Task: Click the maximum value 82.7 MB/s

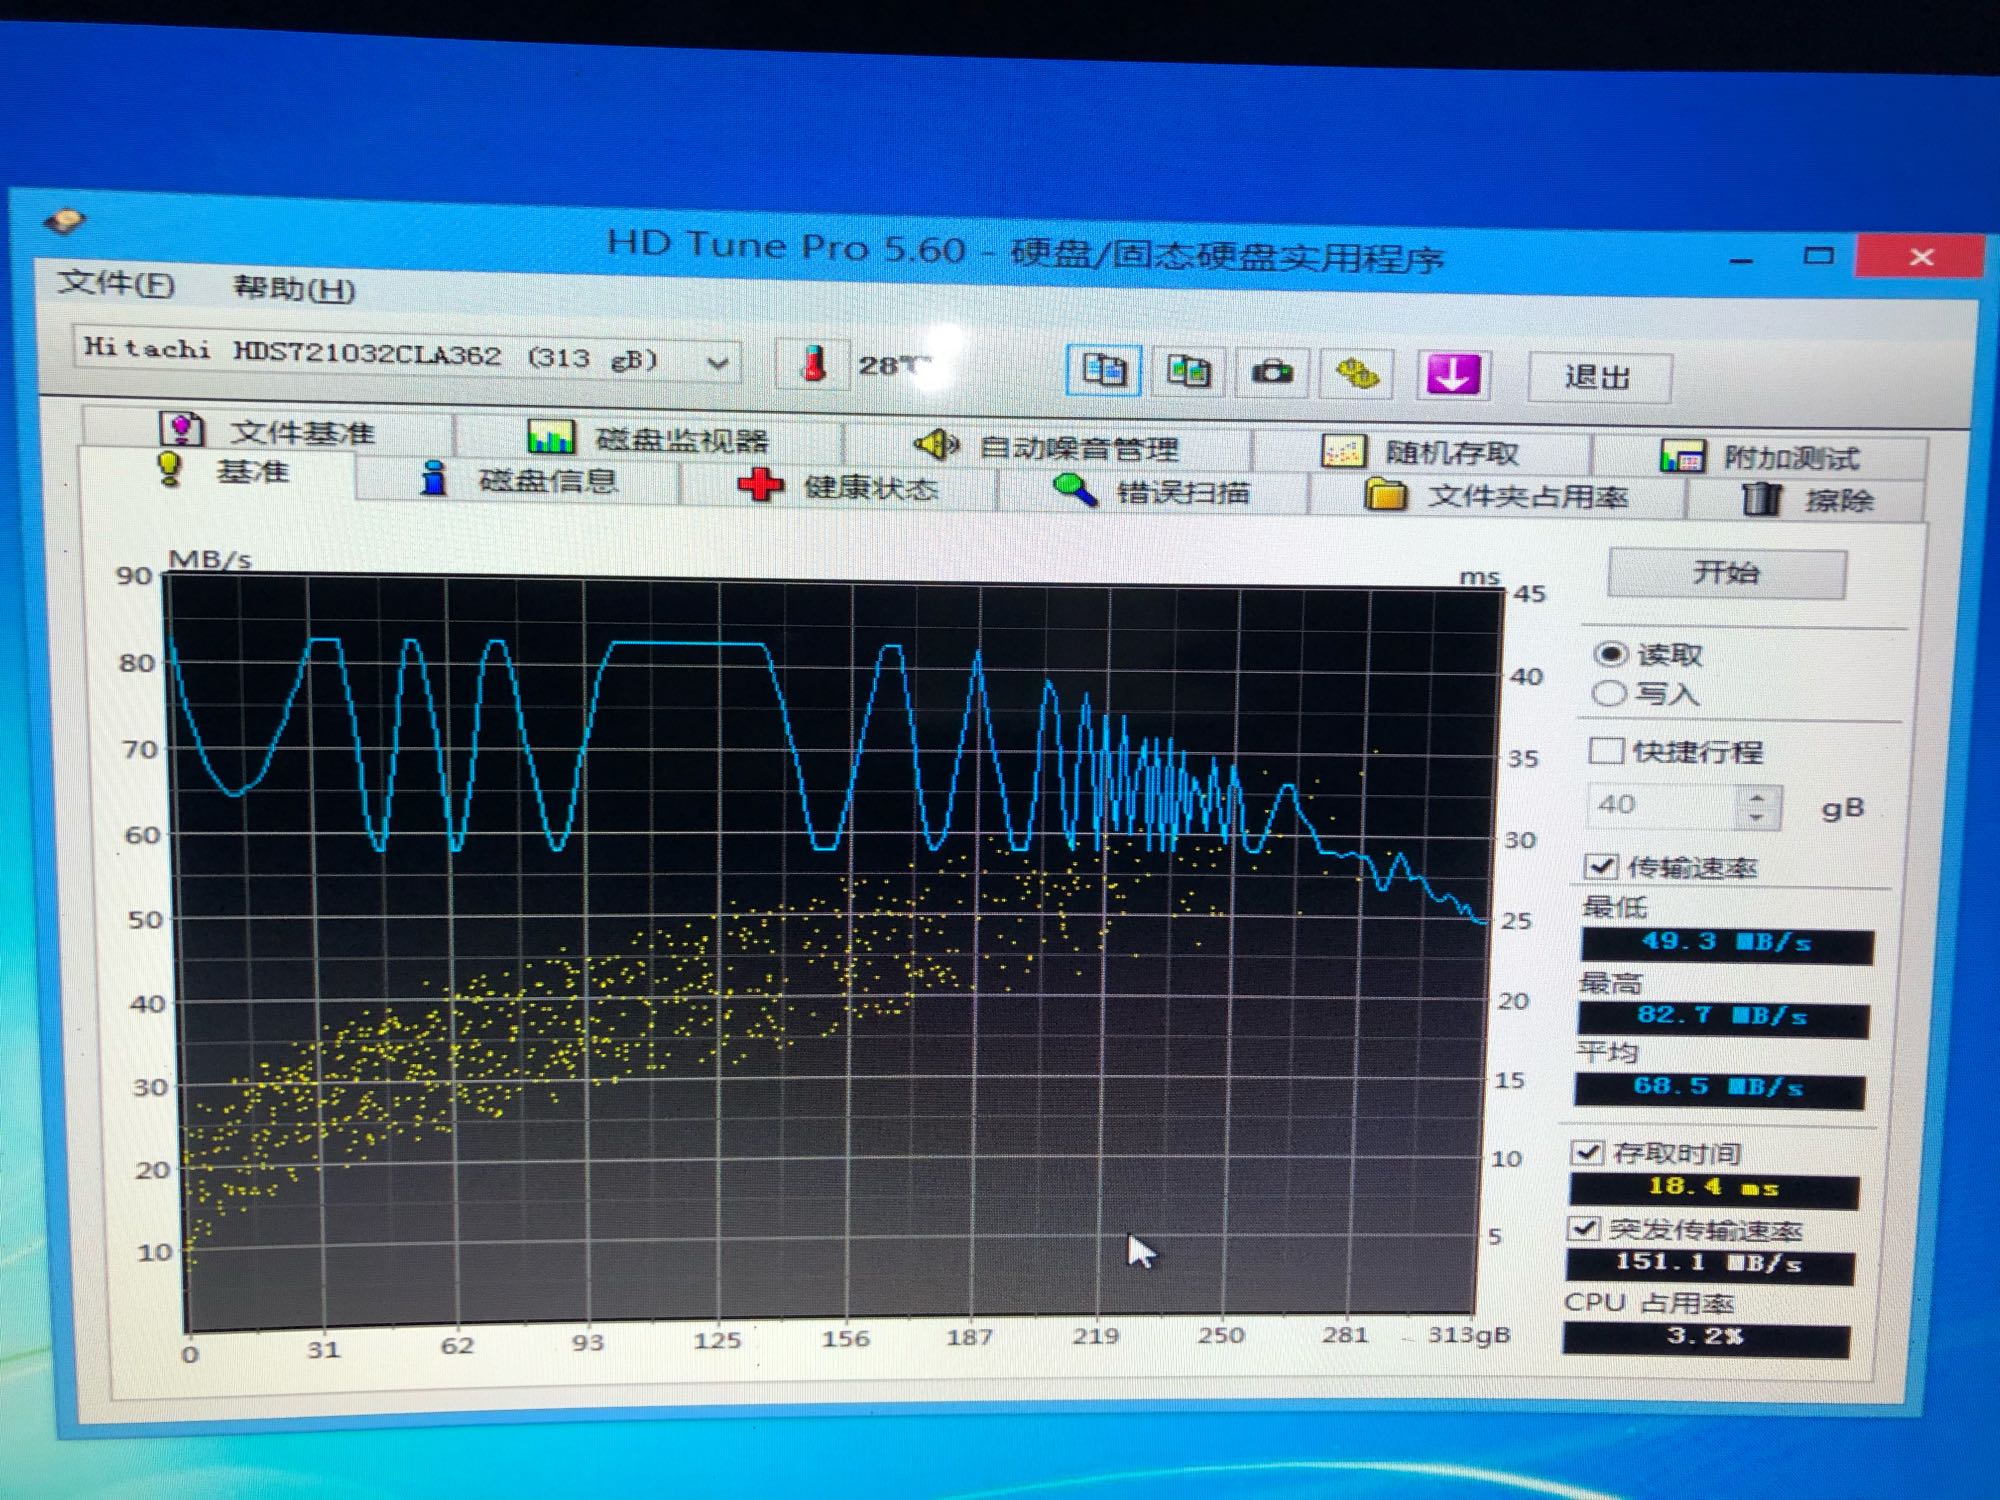Action: click(x=1722, y=1017)
